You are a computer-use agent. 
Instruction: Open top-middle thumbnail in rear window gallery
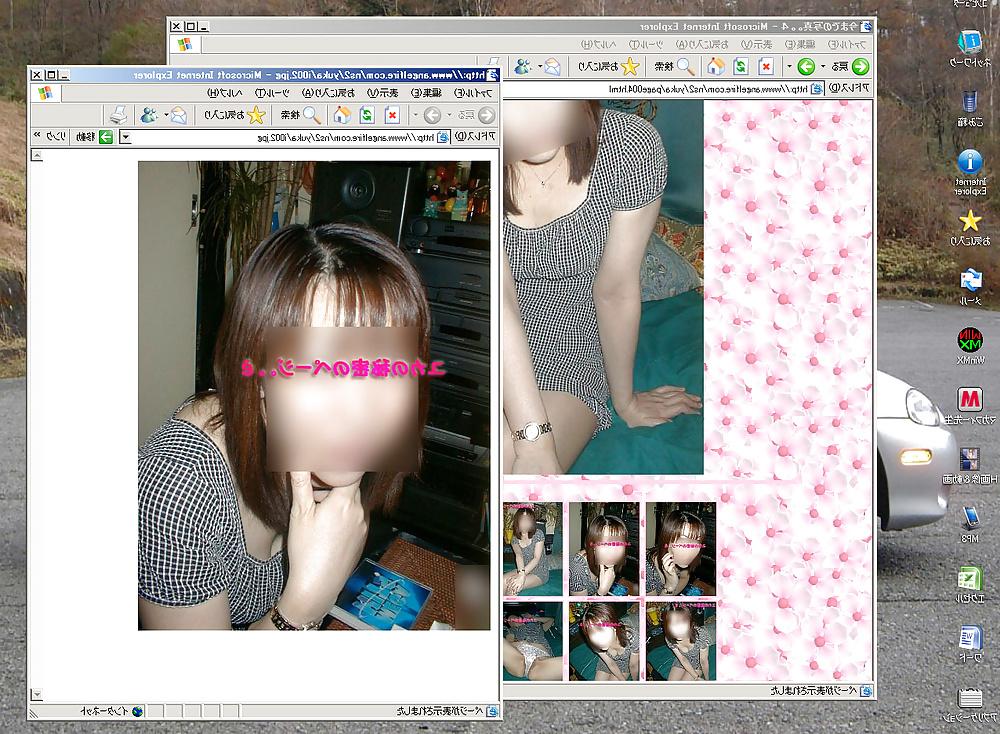tap(603, 548)
